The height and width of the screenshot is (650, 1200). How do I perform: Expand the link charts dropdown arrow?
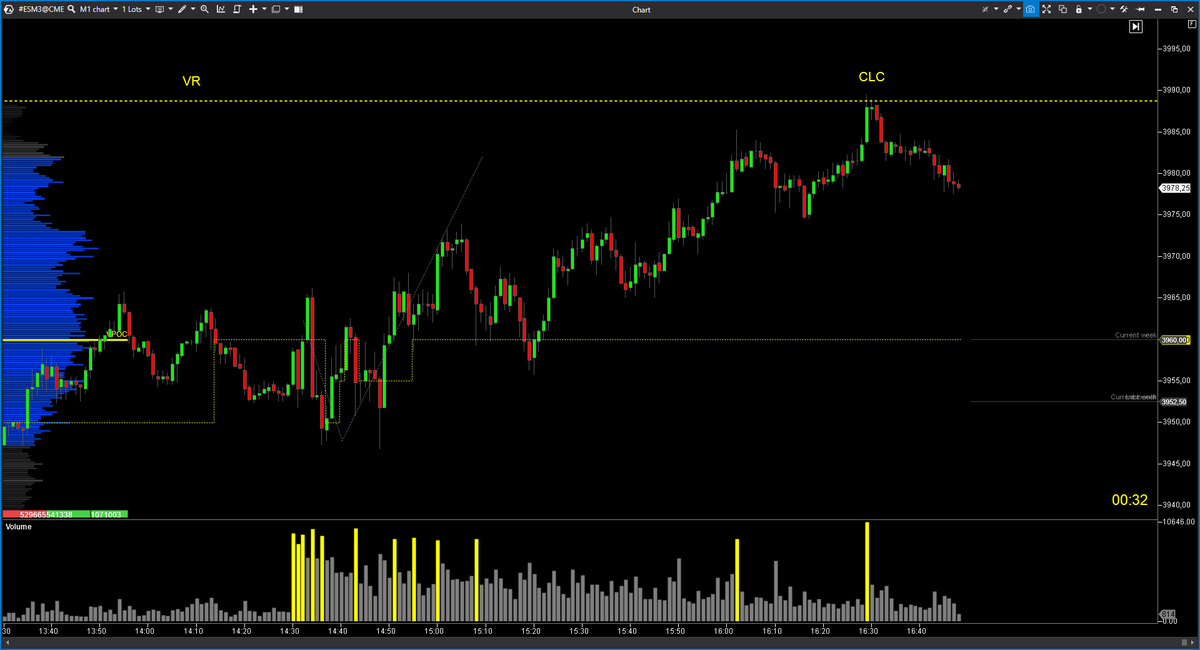[x=1019, y=9]
